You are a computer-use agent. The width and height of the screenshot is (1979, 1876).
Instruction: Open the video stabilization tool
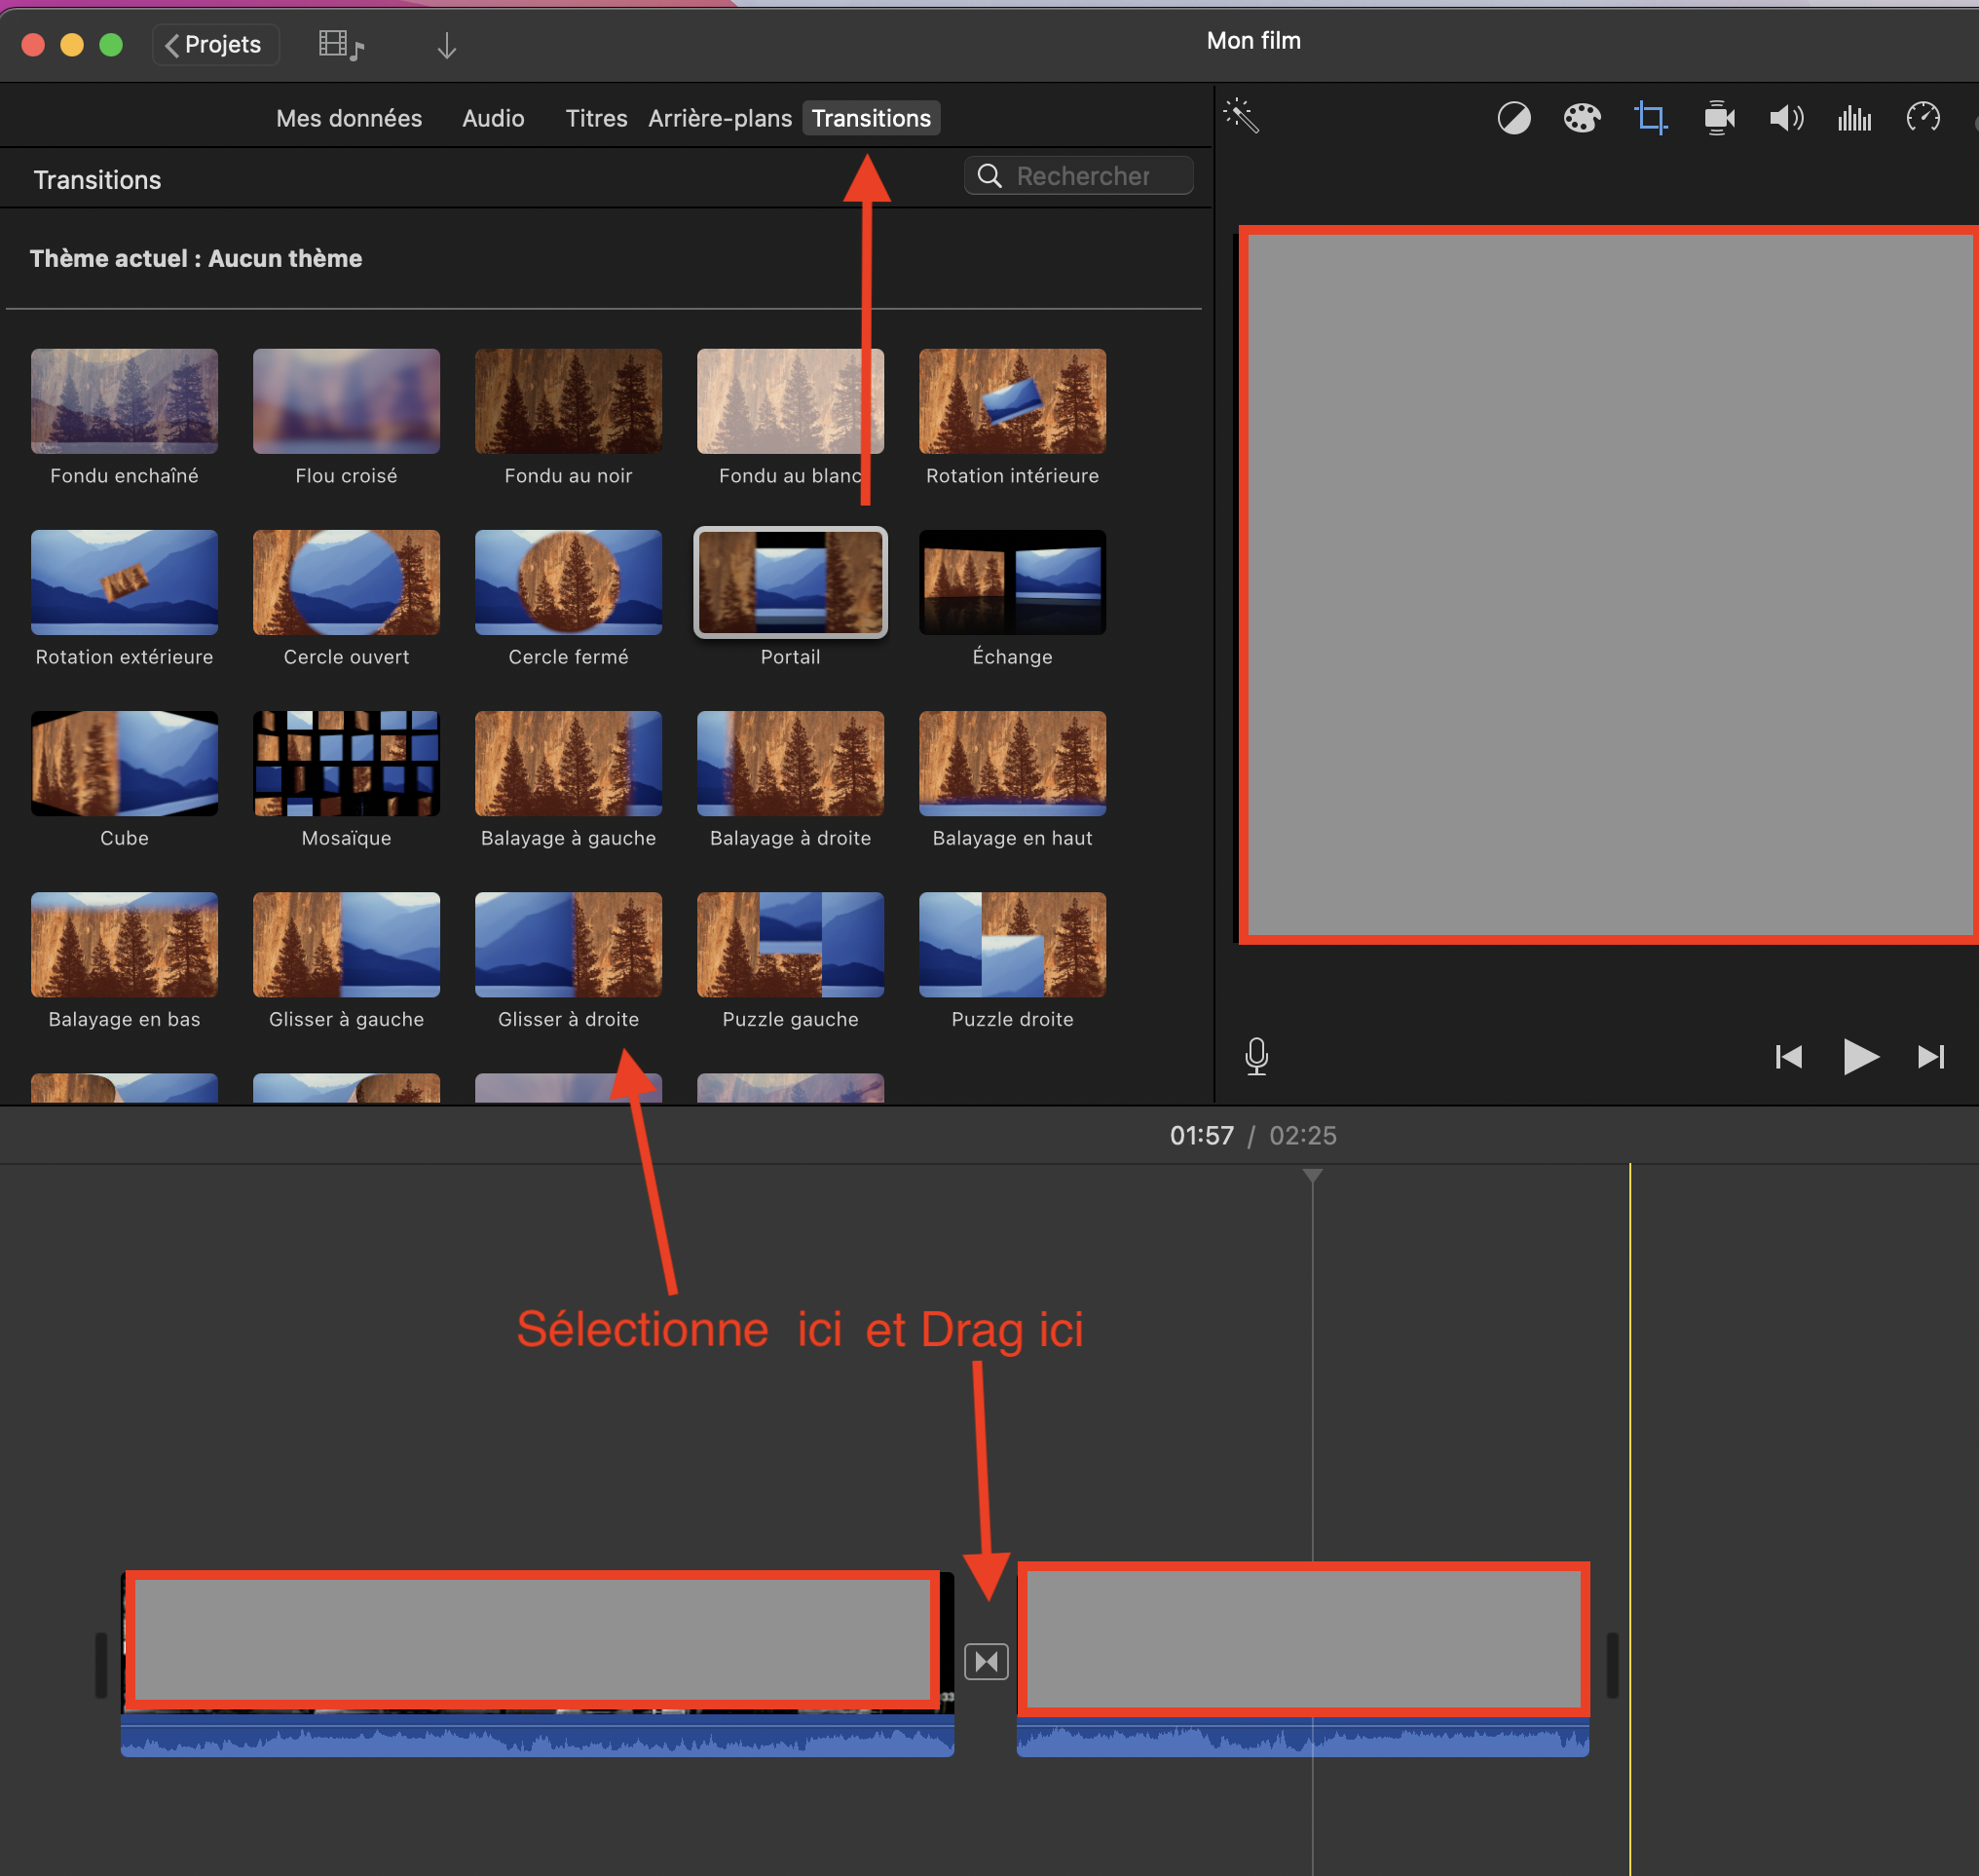[x=1718, y=118]
